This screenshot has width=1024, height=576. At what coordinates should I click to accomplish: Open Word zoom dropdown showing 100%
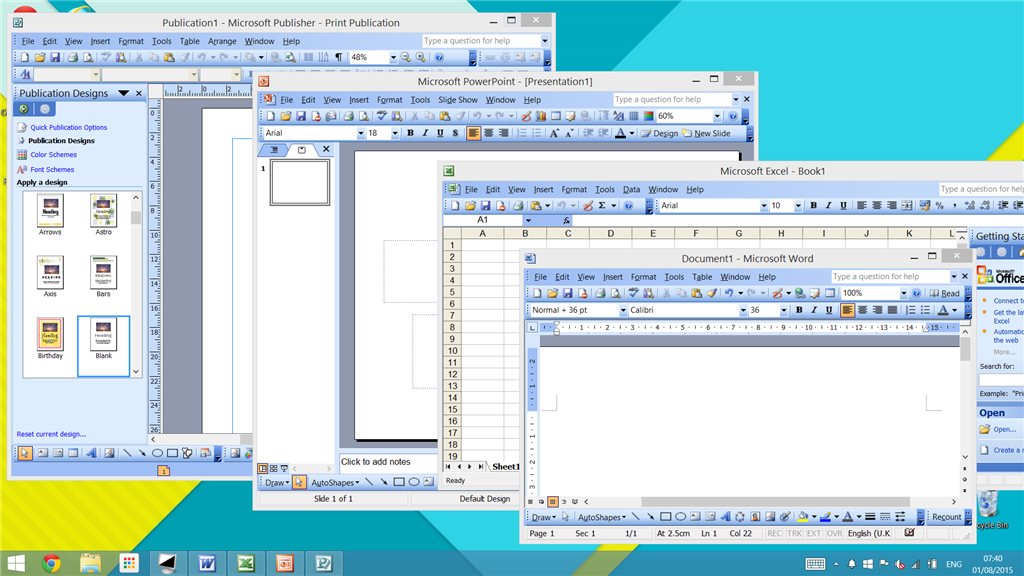click(904, 294)
